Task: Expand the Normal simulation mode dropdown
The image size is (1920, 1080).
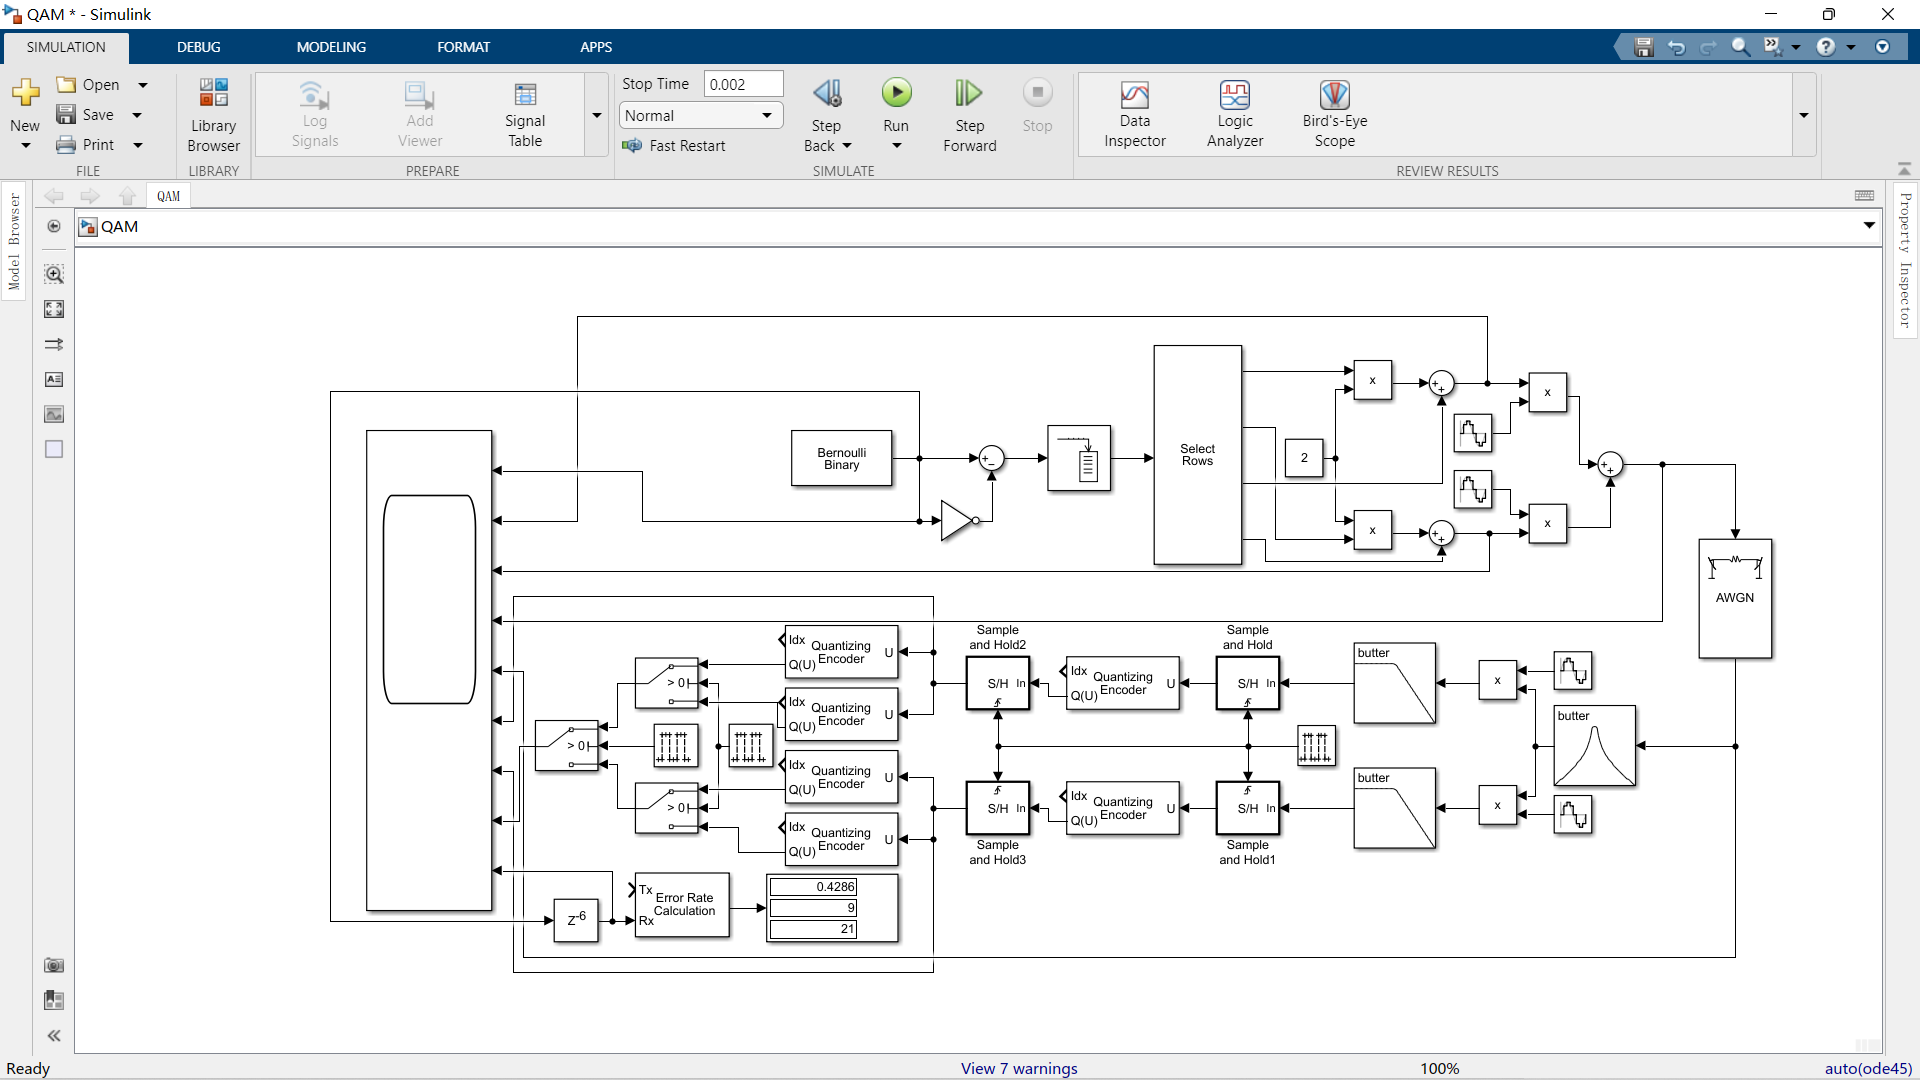Action: click(767, 116)
